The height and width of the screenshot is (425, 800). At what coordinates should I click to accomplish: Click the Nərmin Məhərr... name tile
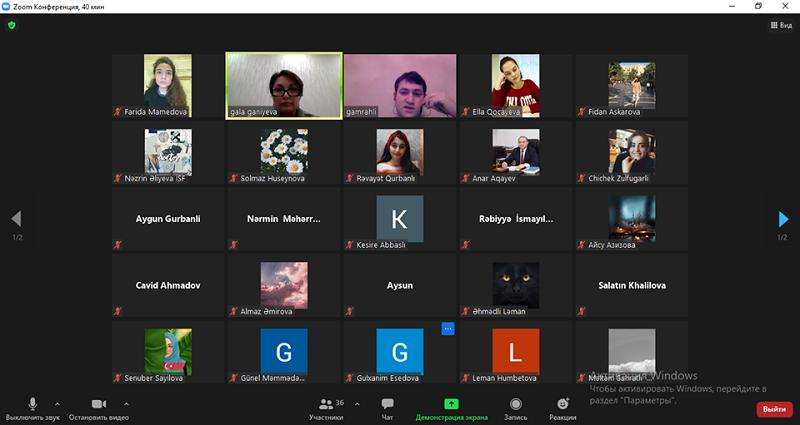pos(284,219)
